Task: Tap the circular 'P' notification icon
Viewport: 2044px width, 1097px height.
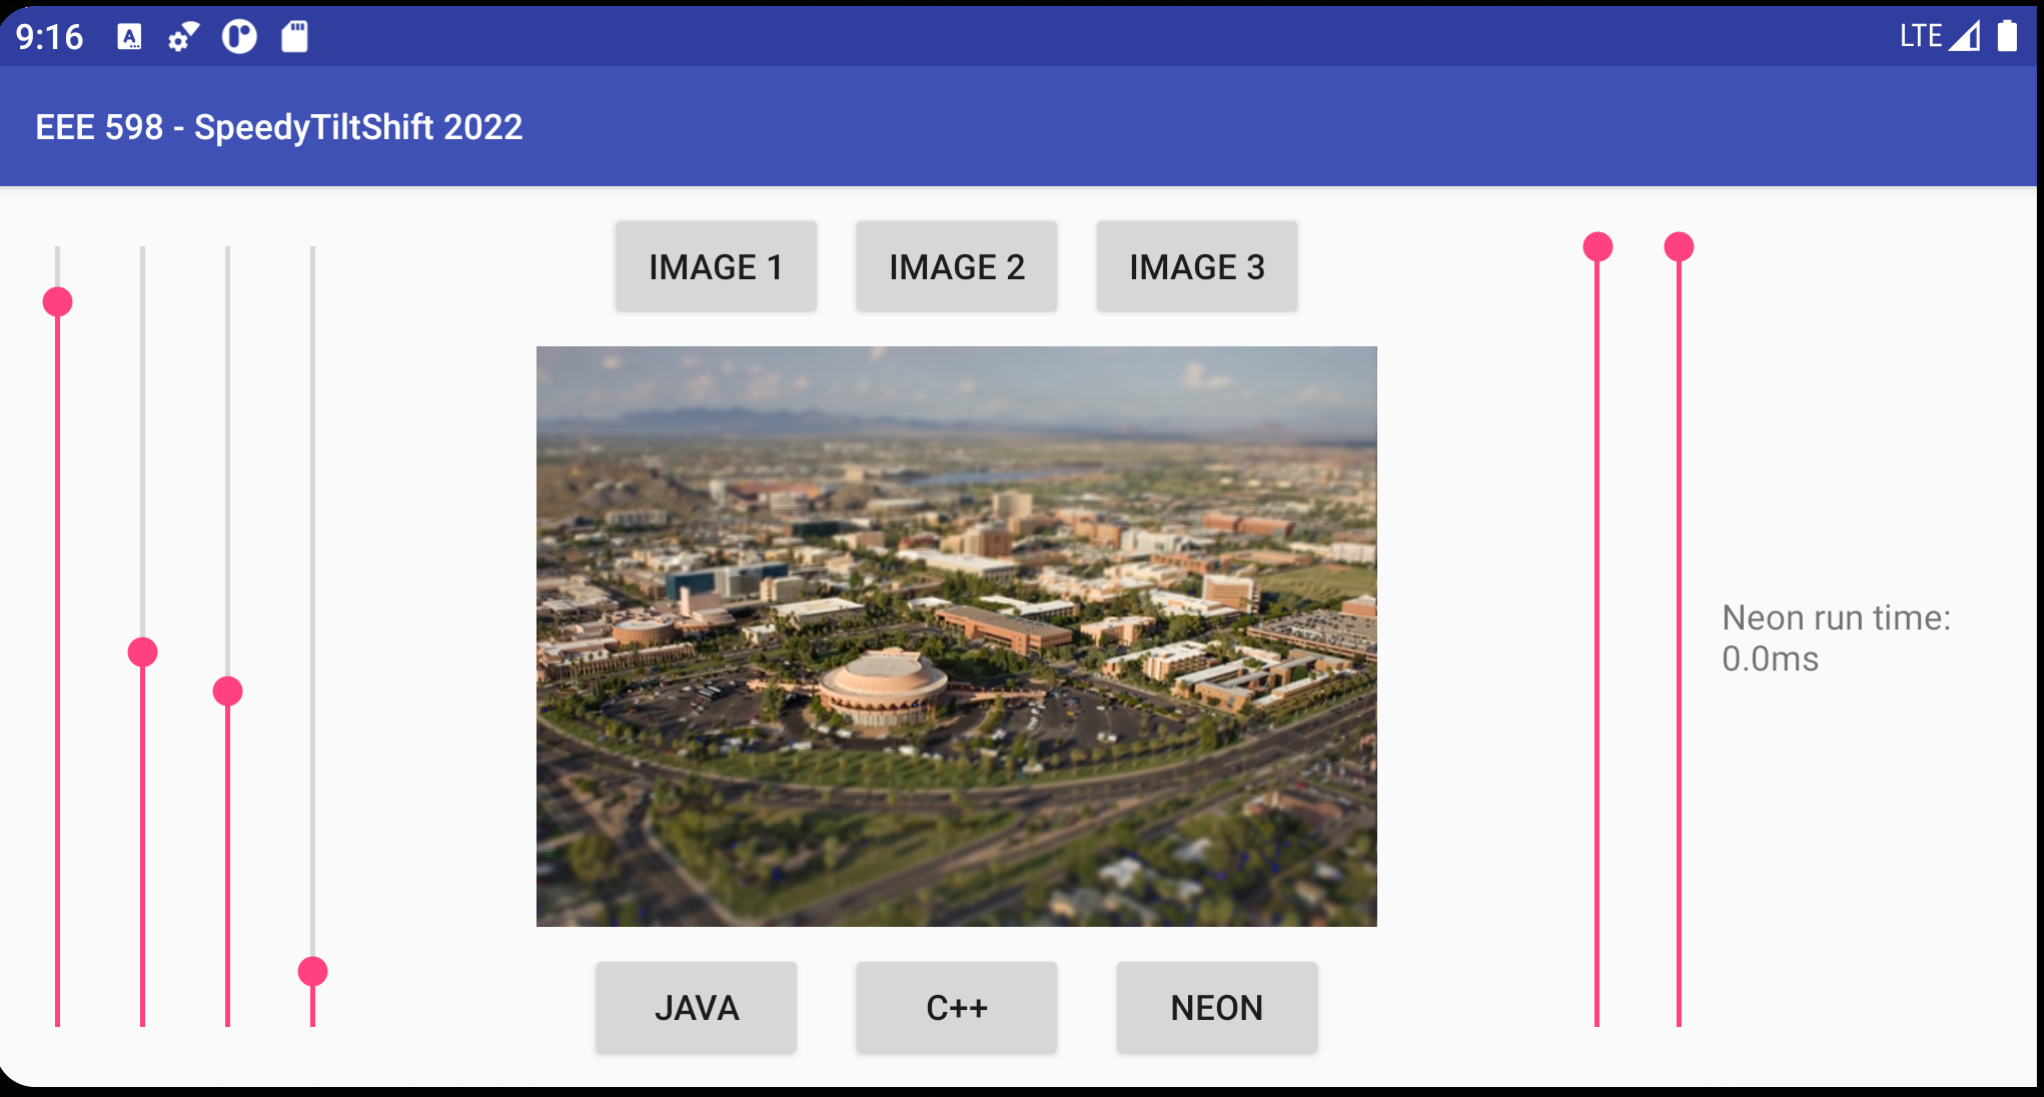Action: pyautogui.click(x=239, y=37)
